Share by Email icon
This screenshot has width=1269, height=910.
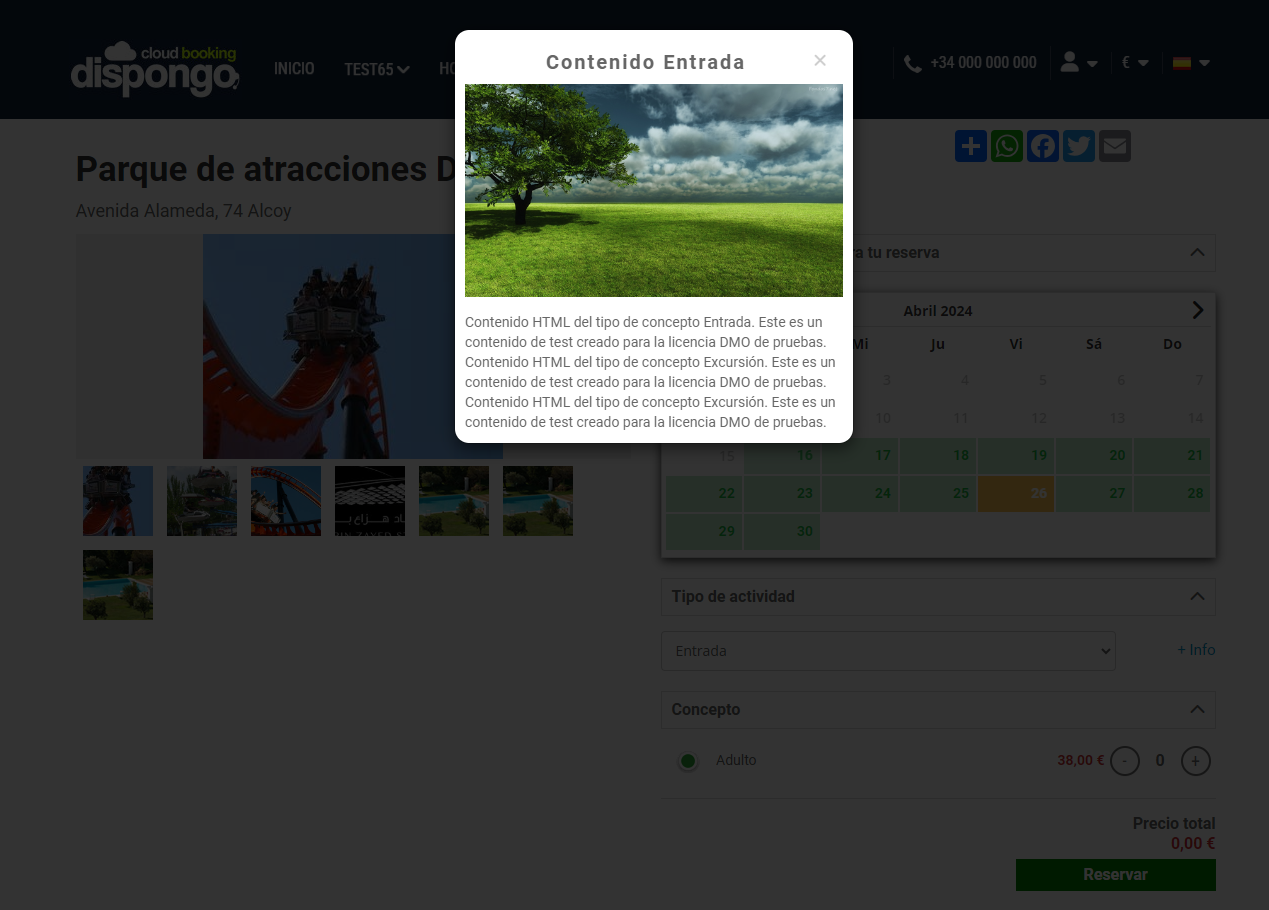click(x=1115, y=146)
